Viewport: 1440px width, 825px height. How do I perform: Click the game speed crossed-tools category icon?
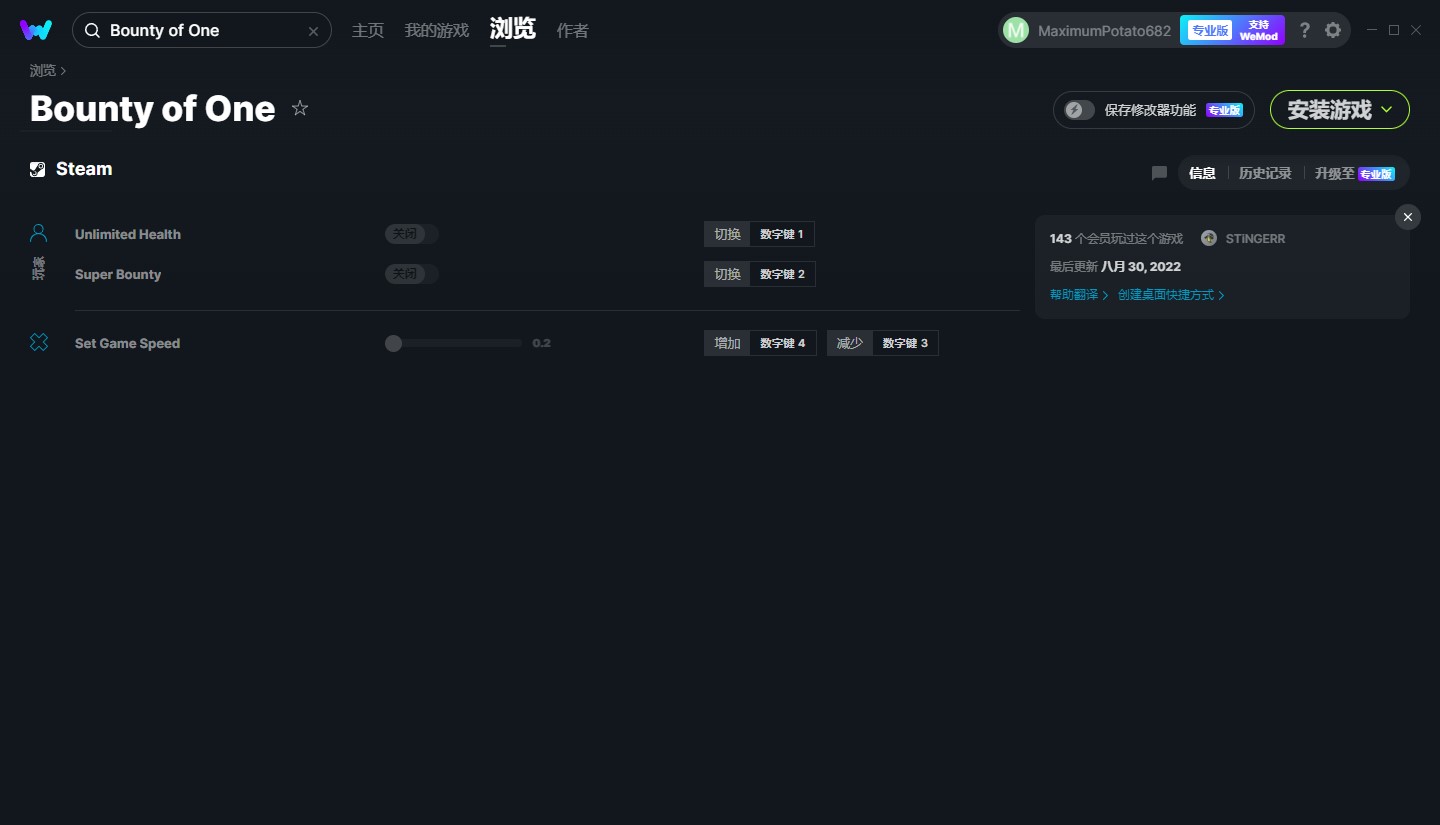click(39, 343)
